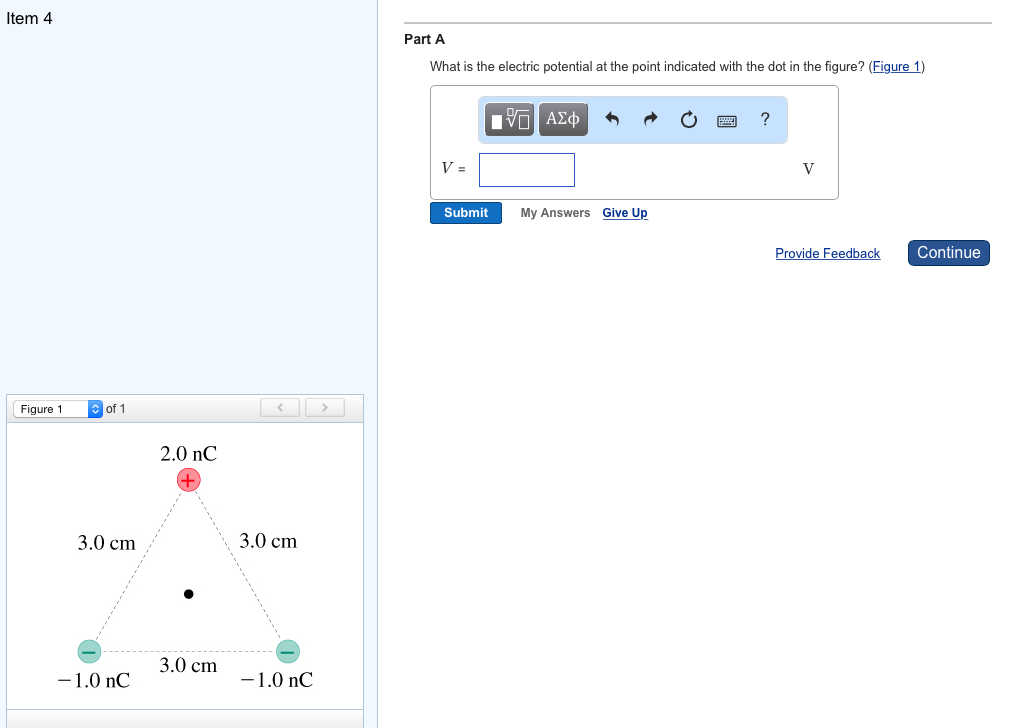Advance to the next figure with the right chevron
Viewport: 1011px width, 728px height.
pyautogui.click(x=324, y=407)
